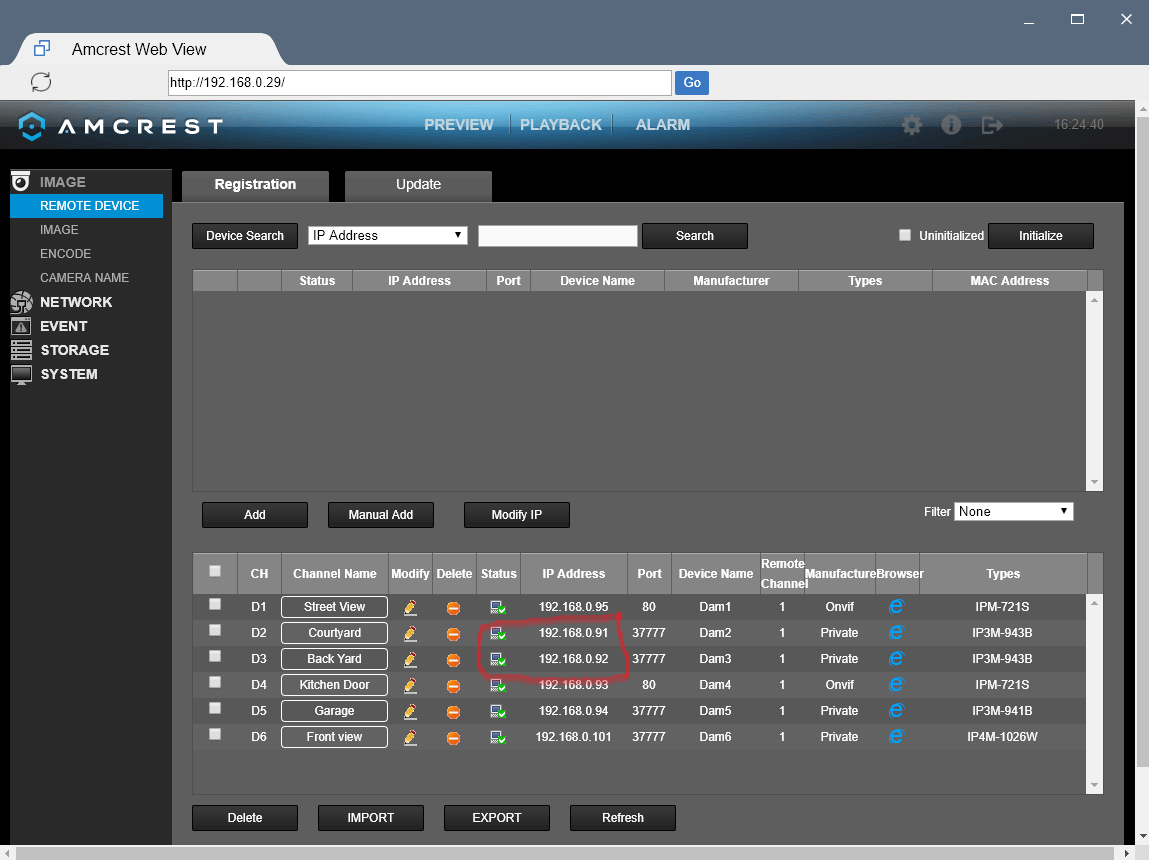Switch to the Update tab
Screen dimensions: 1149x860
pyautogui.click(x=418, y=185)
